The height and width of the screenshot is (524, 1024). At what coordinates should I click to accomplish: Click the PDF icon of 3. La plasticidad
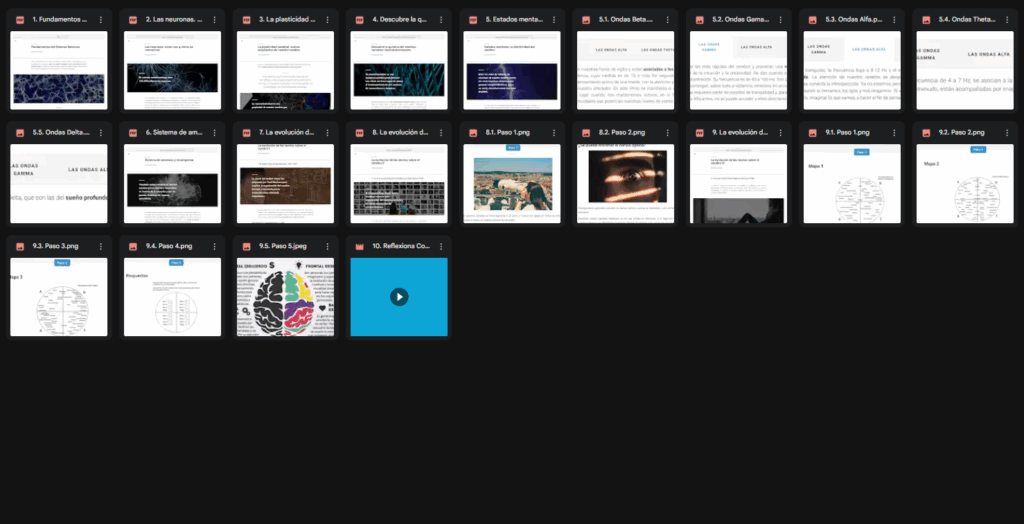click(246, 20)
